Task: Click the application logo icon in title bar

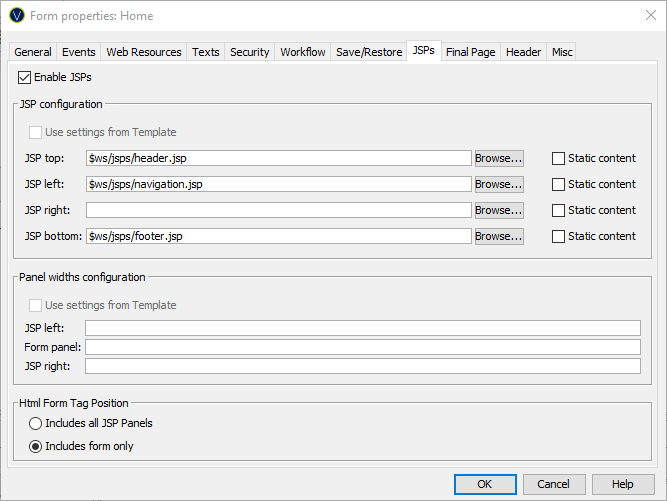Action: tap(16, 16)
